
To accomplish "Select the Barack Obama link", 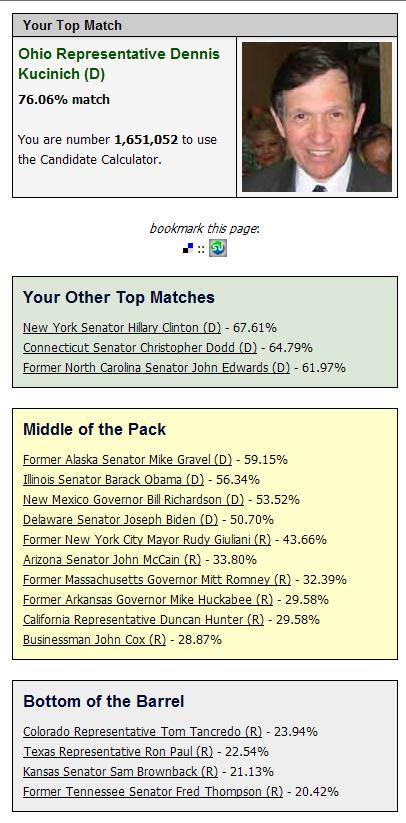I will pyautogui.click(x=113, y=480).
